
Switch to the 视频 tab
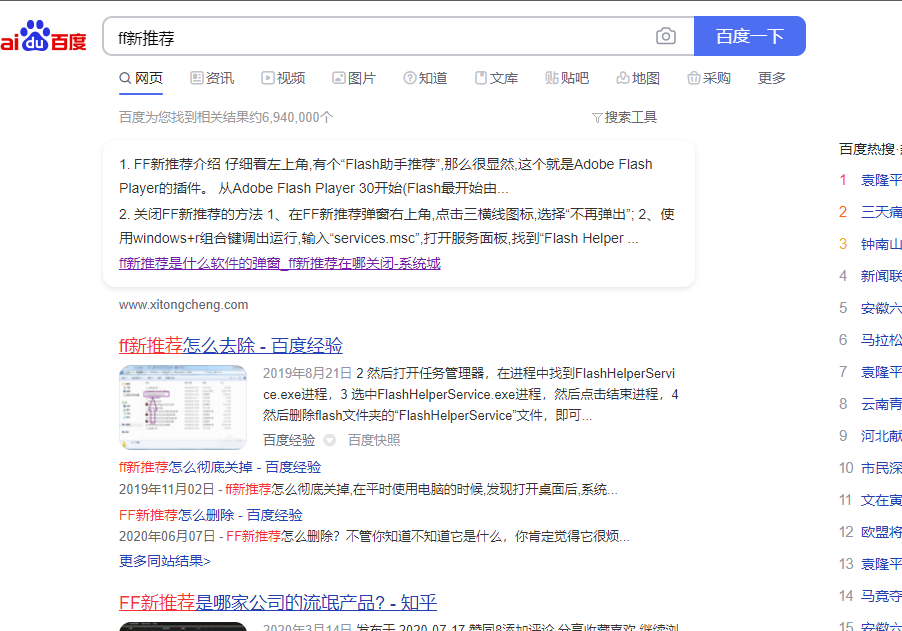[x=283, y=78]
